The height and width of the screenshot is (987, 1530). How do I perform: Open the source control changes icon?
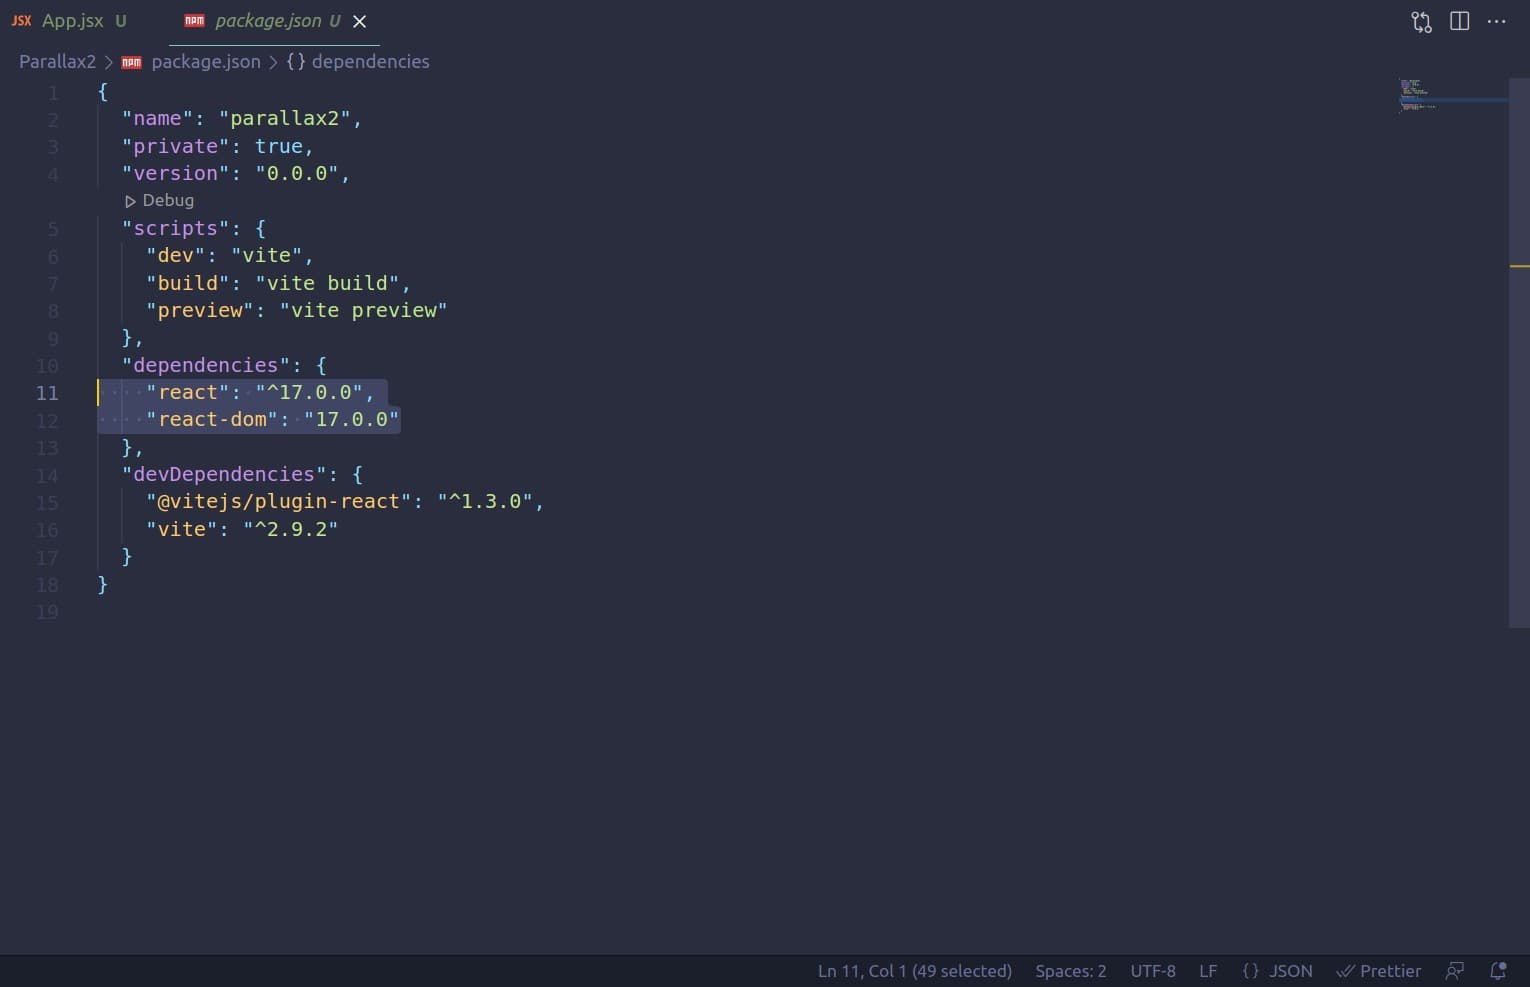[1421, 22]
